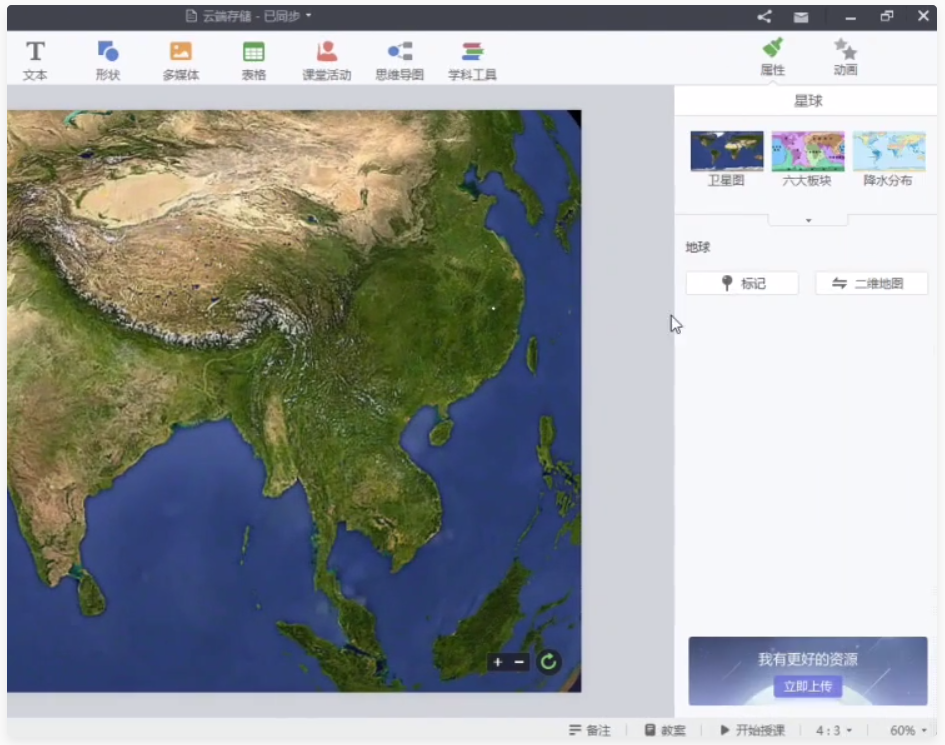Viewport: 945px width, 745px height.
Task: Click the 我有更好的资源 banner text
Action: pyautogui.click(x=808, y=659)
